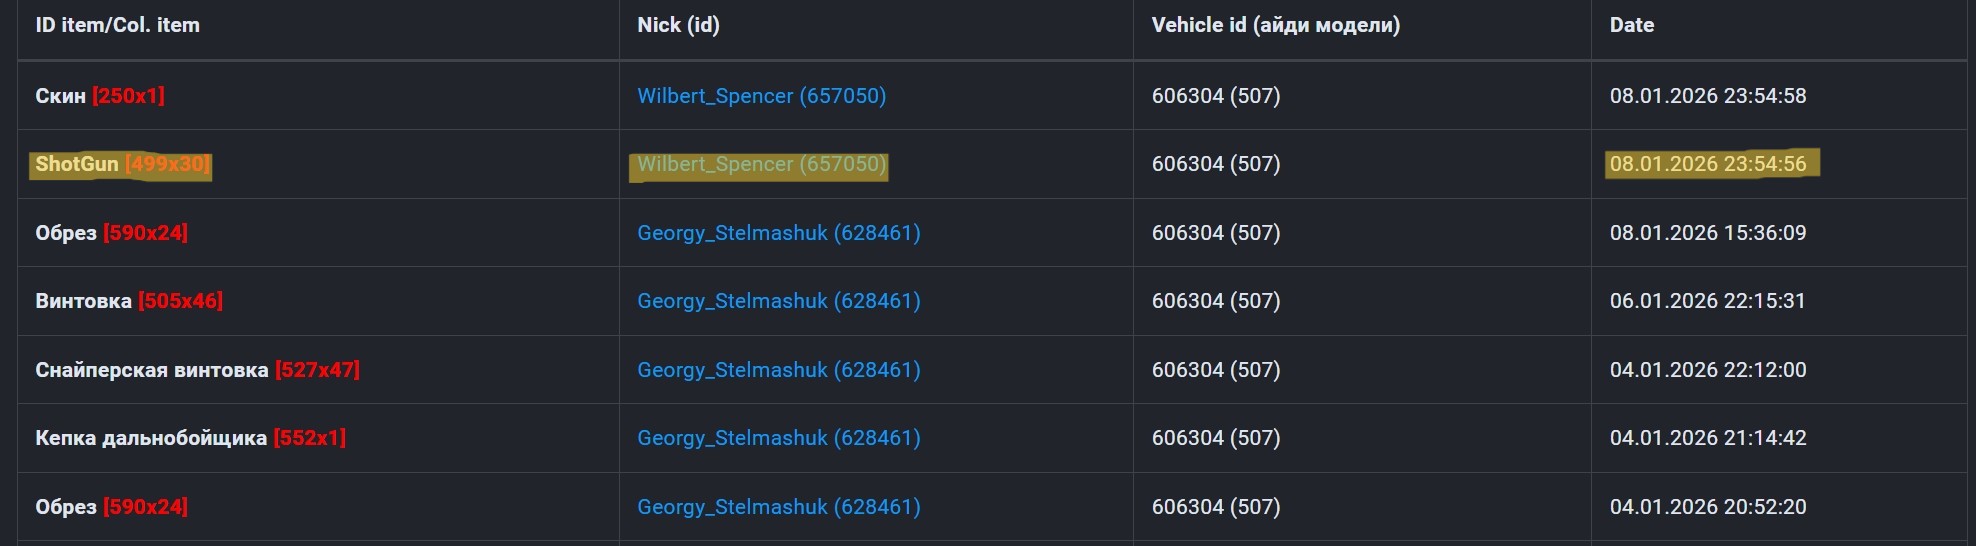Click the "Vehicle id (айди модели)" header

(x=1275, y=25)
